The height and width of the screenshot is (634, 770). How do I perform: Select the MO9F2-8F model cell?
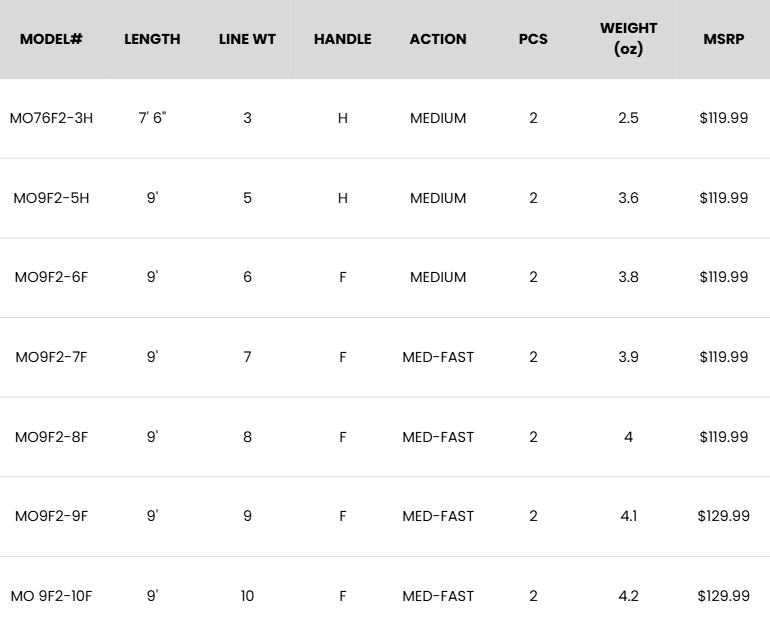[x=51, y=437]
